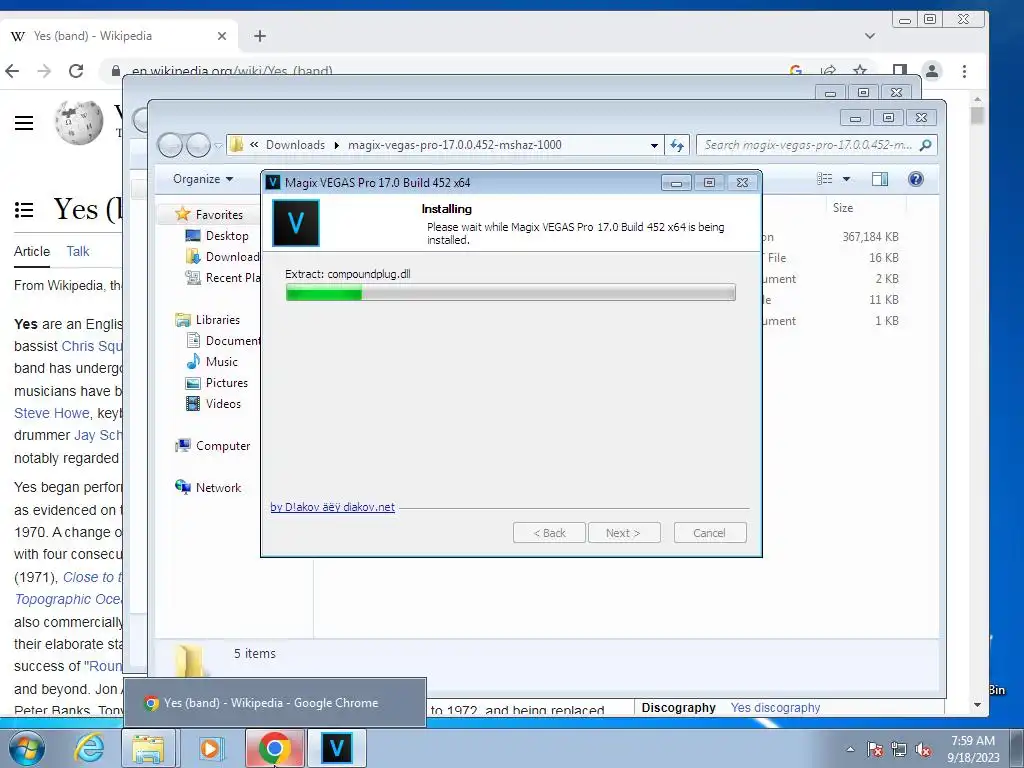The height and width of the screenshot is (768, 1024).
Task: Go back in Chrome
Action: [12, 71]
